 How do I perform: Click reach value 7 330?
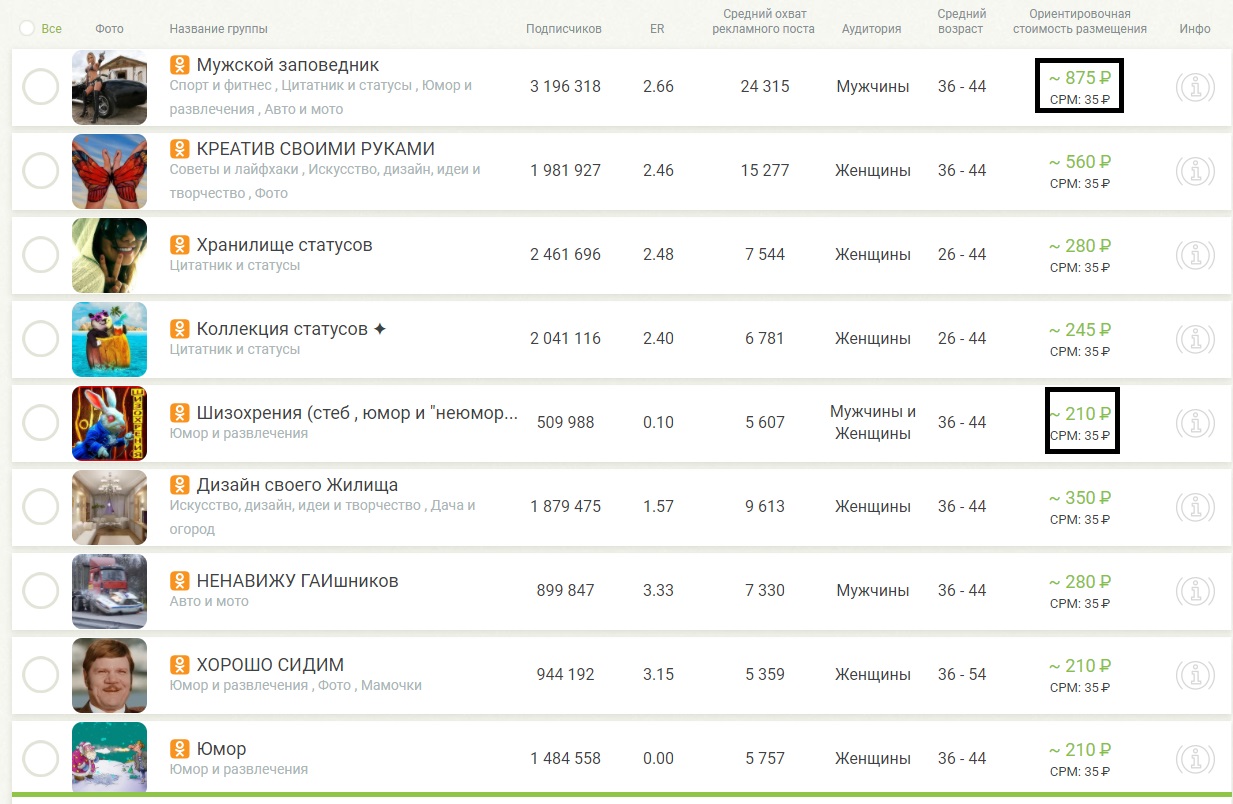pyautogui.click(x=765, y=591)
